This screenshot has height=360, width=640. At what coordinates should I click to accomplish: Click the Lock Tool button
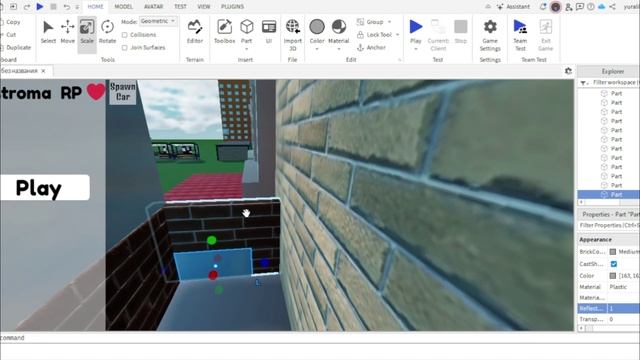(x=375, y=35)
